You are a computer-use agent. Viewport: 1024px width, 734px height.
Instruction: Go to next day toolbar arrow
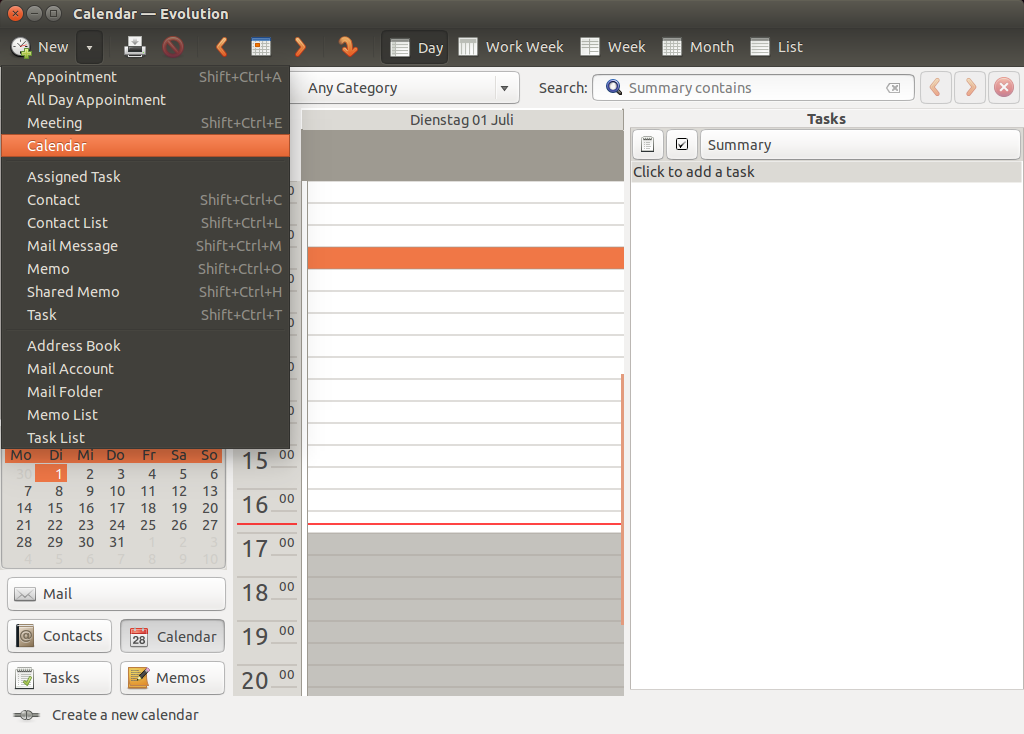[x=300, y=47]
